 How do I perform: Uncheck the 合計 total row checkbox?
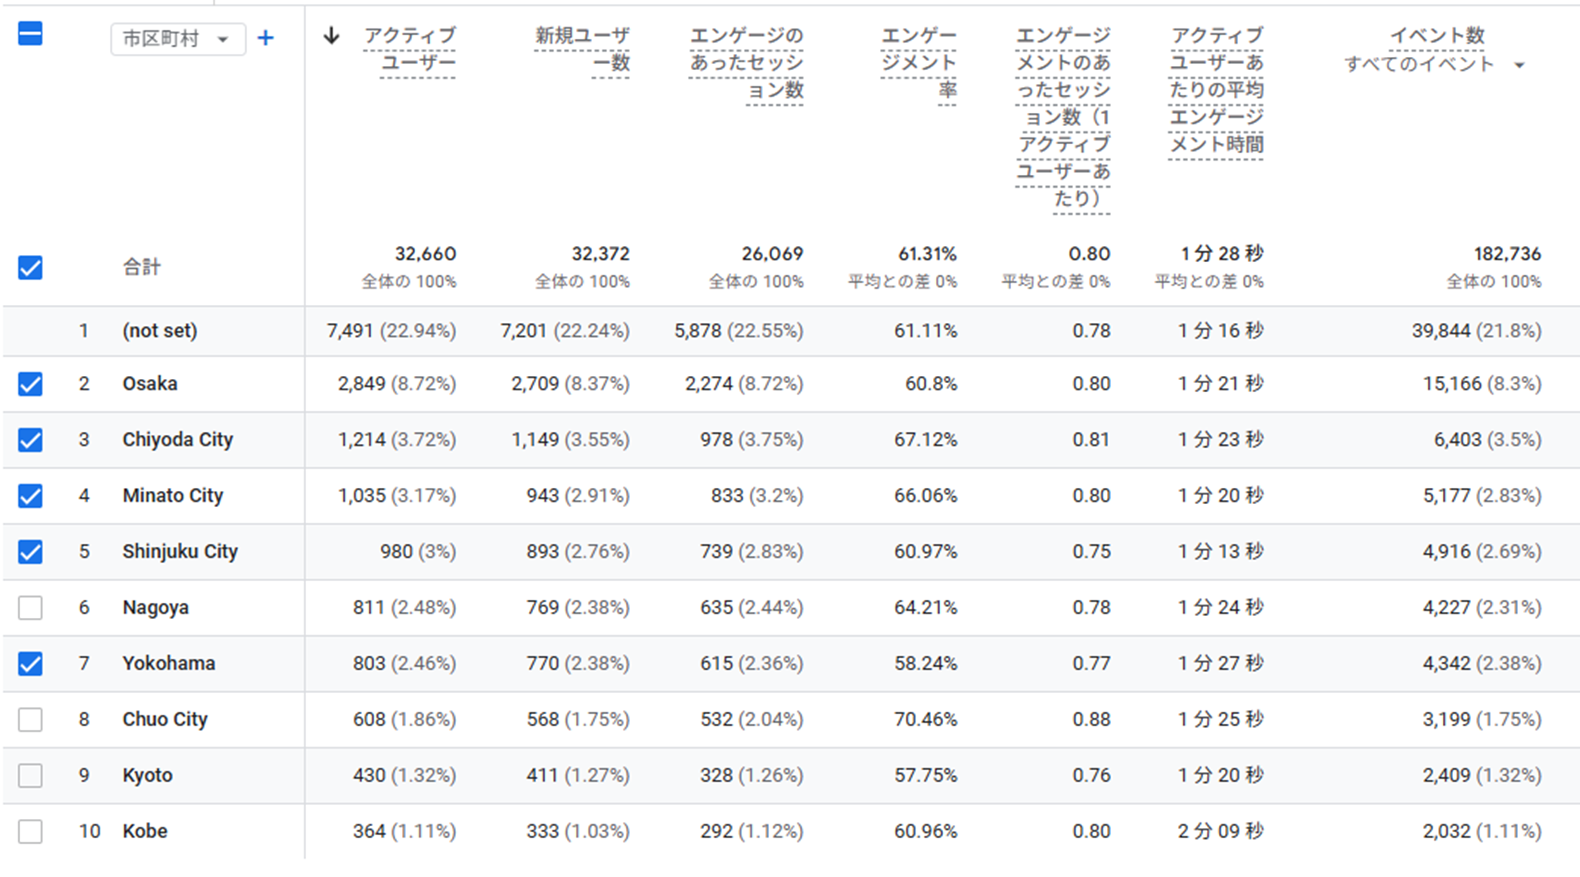[x=31, y=268]
